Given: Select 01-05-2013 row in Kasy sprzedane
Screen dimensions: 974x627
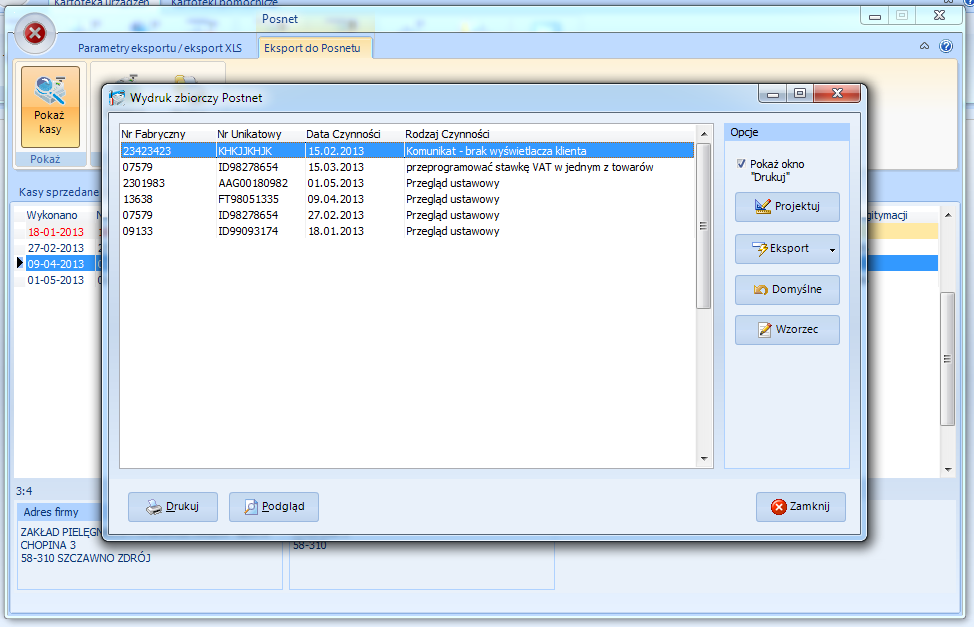Looking at the screenshot, I should pos(55,280).
